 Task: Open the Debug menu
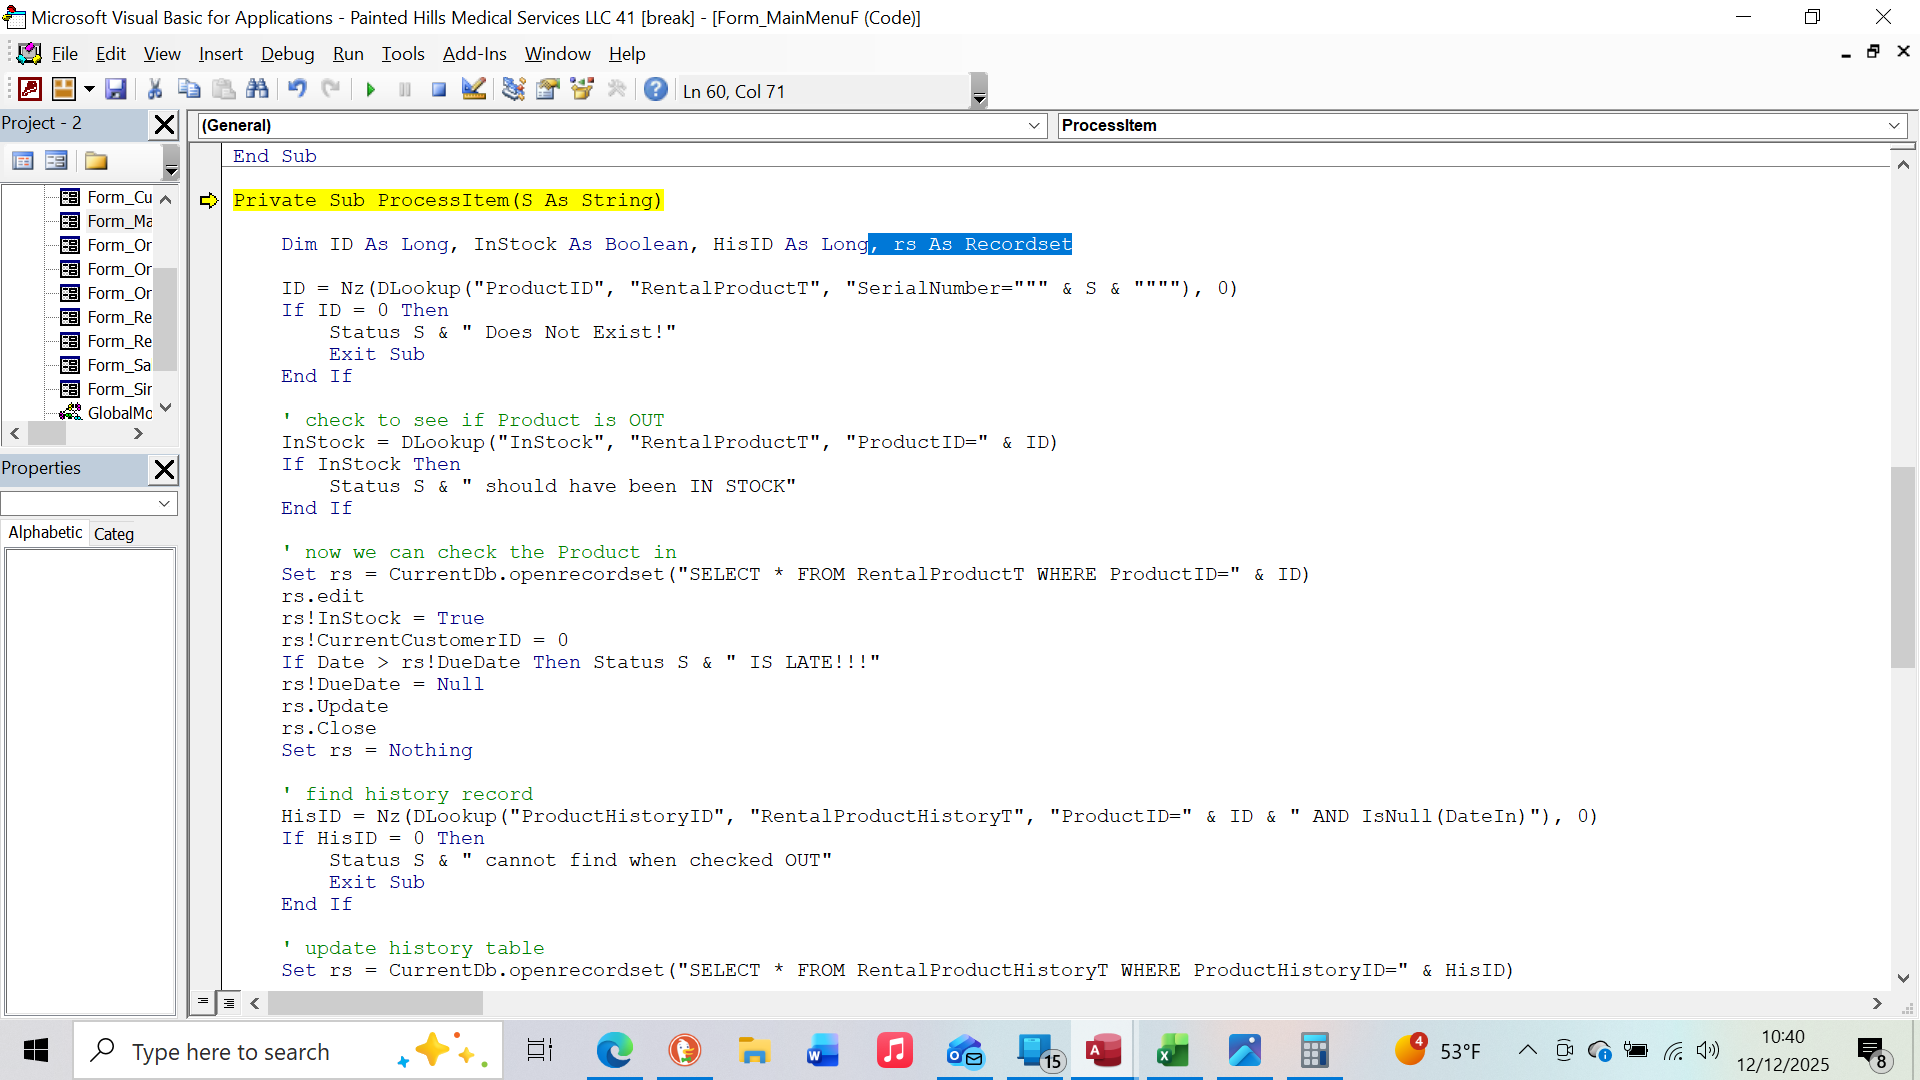point(287,54)
